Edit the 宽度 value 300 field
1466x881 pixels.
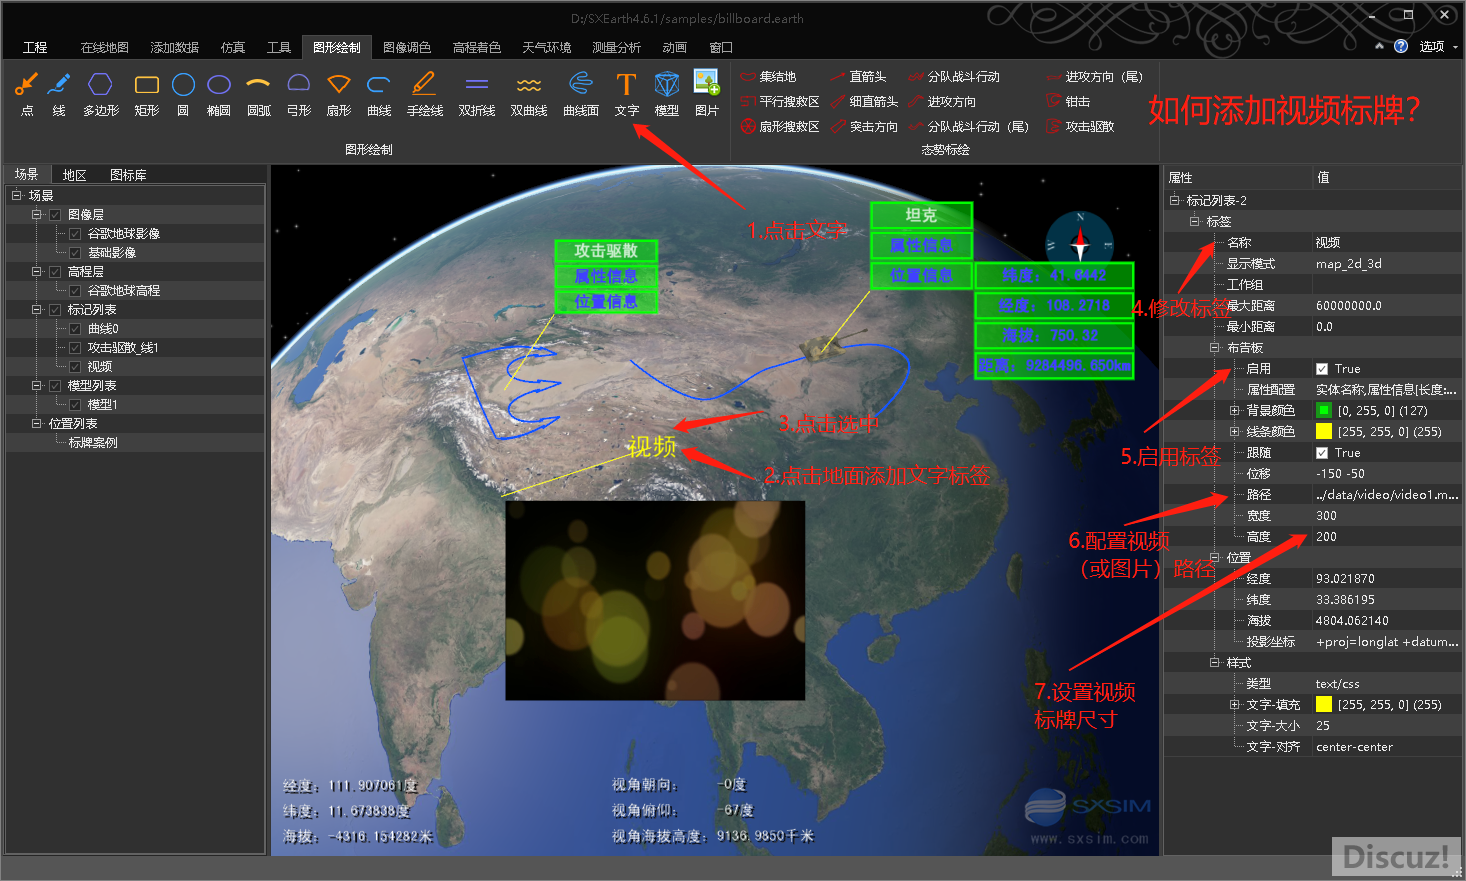[x=1386, y=516]
